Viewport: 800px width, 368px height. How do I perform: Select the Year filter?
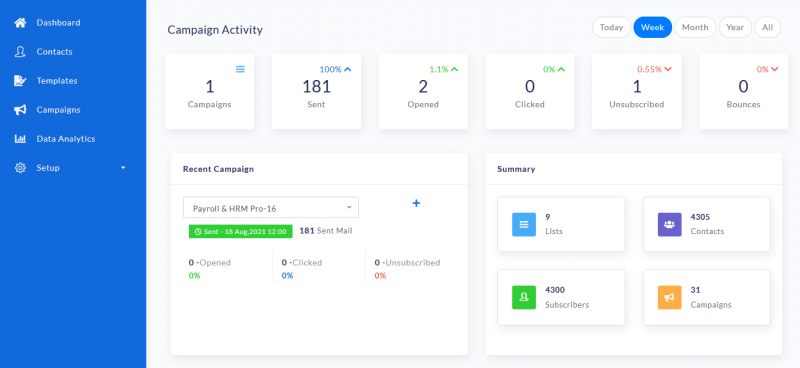(735, 28)
